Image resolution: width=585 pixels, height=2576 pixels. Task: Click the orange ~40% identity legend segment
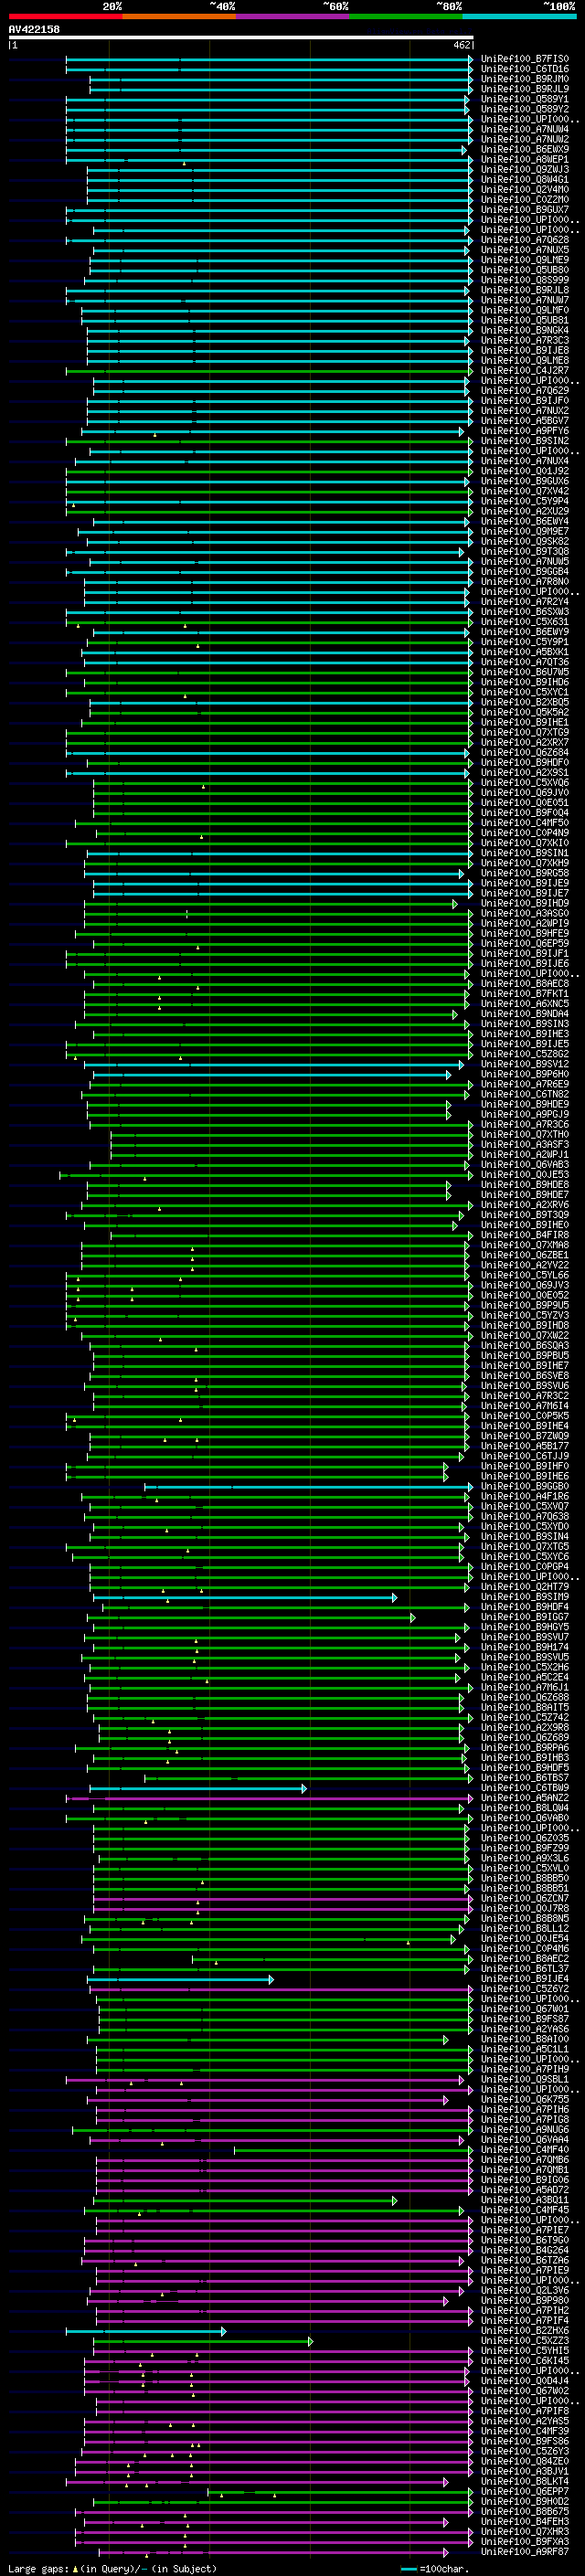point(180,16)
